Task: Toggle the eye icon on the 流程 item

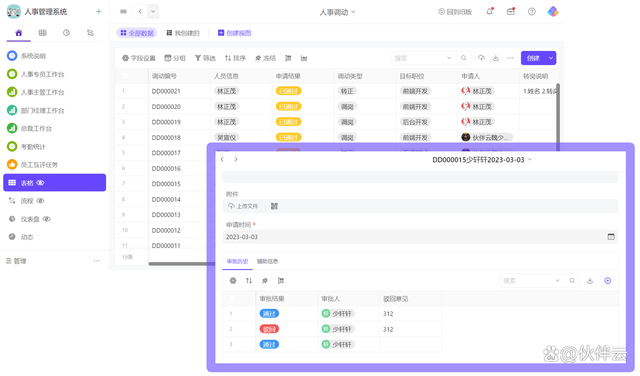Action: click(40, 201)
